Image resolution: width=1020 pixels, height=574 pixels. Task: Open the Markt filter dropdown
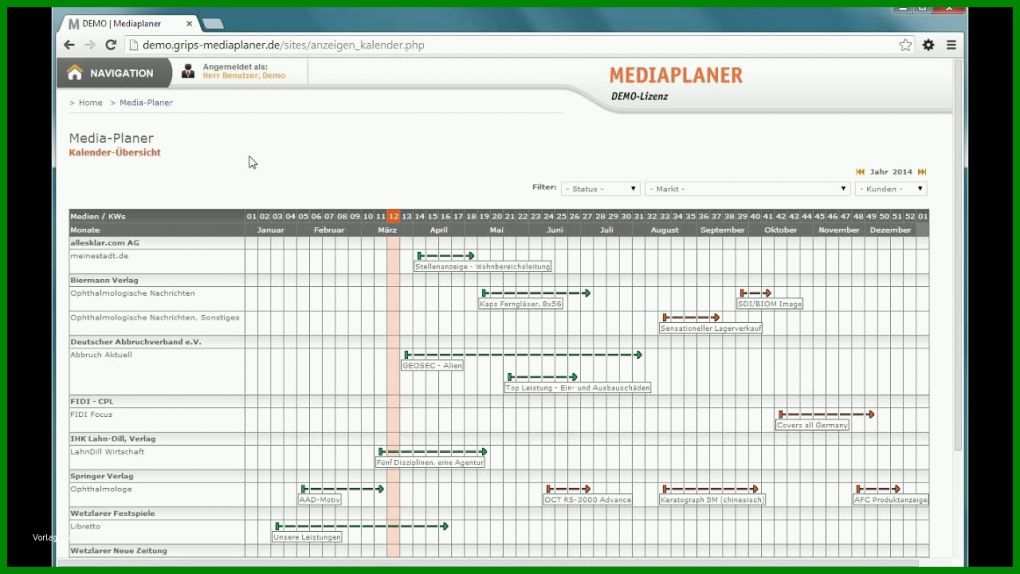point(748,189)
